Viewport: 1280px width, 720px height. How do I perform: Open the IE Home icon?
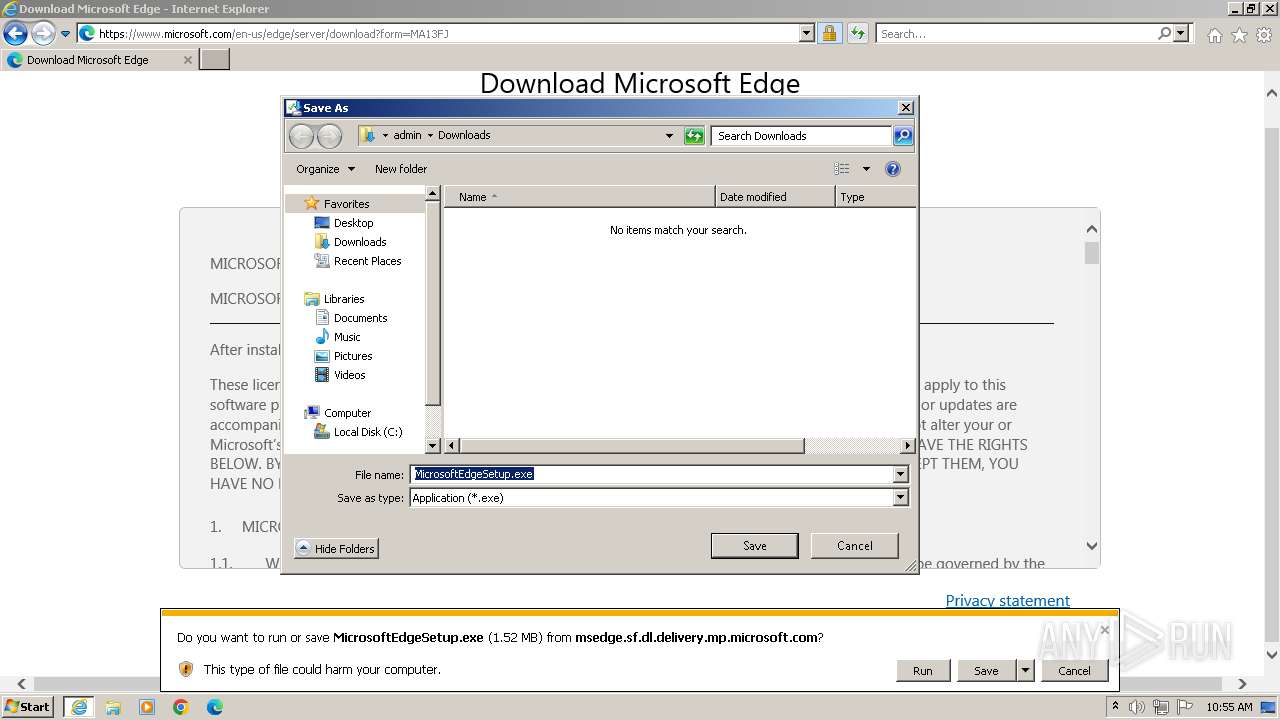tap(1214, 35)
